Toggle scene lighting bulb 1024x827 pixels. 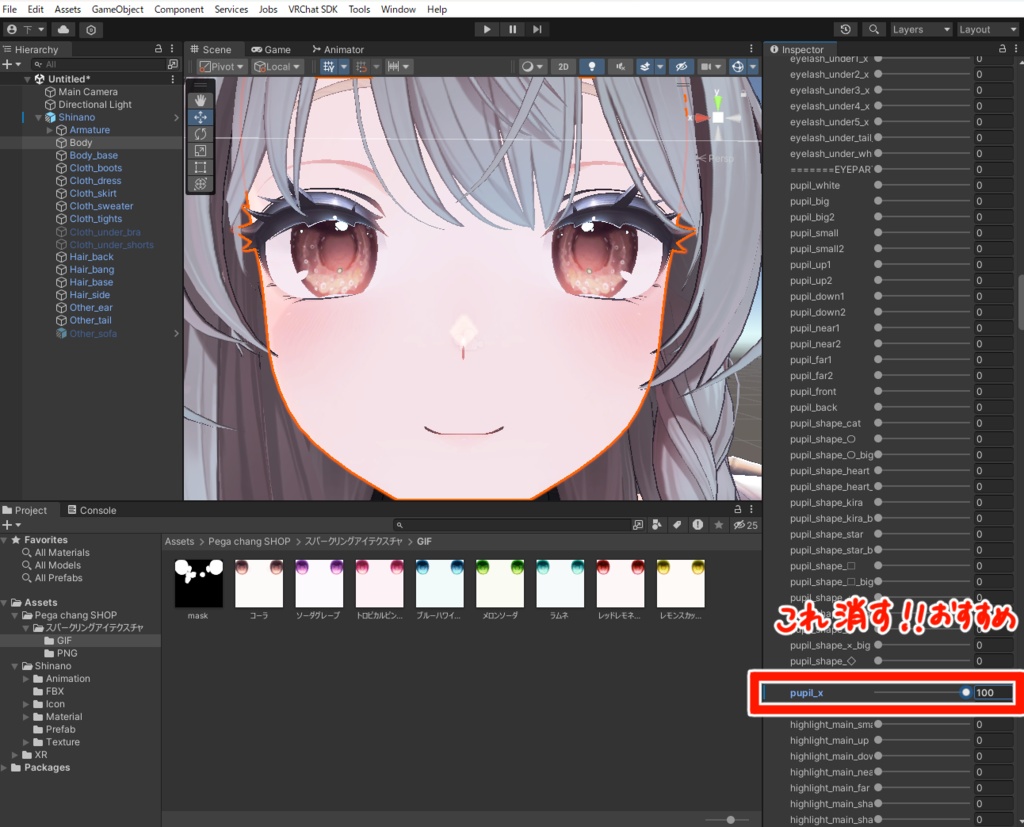592,67
